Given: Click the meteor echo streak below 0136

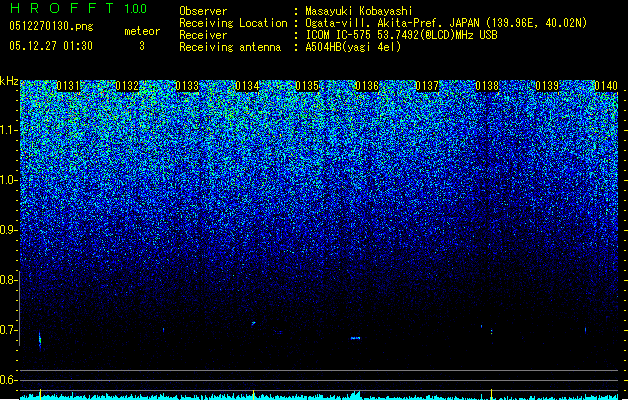Looking at the screenshot, I should click(x=355, y=338).
